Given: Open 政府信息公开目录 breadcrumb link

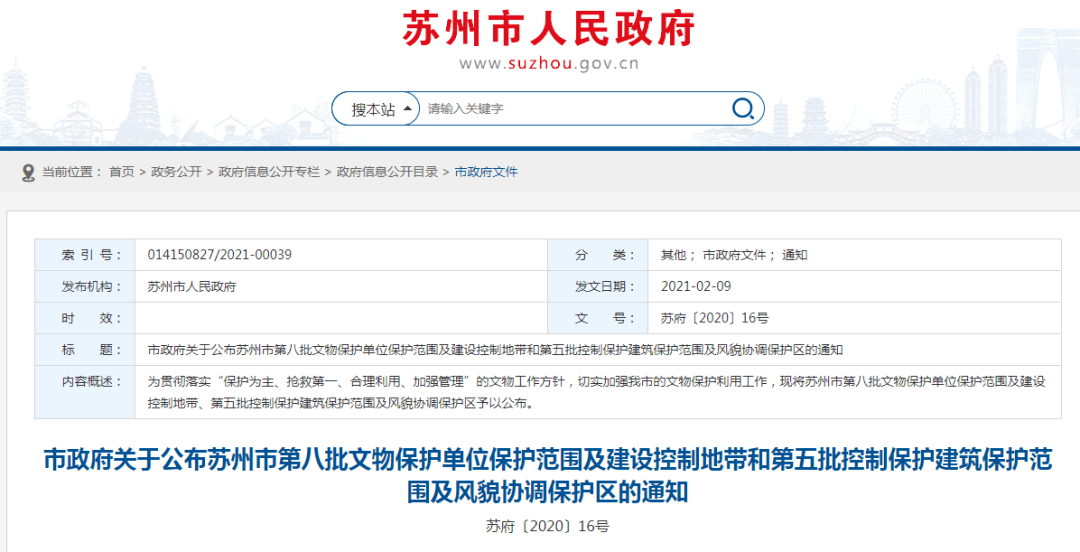Looking at the screenshot, I should click(387, 172).
